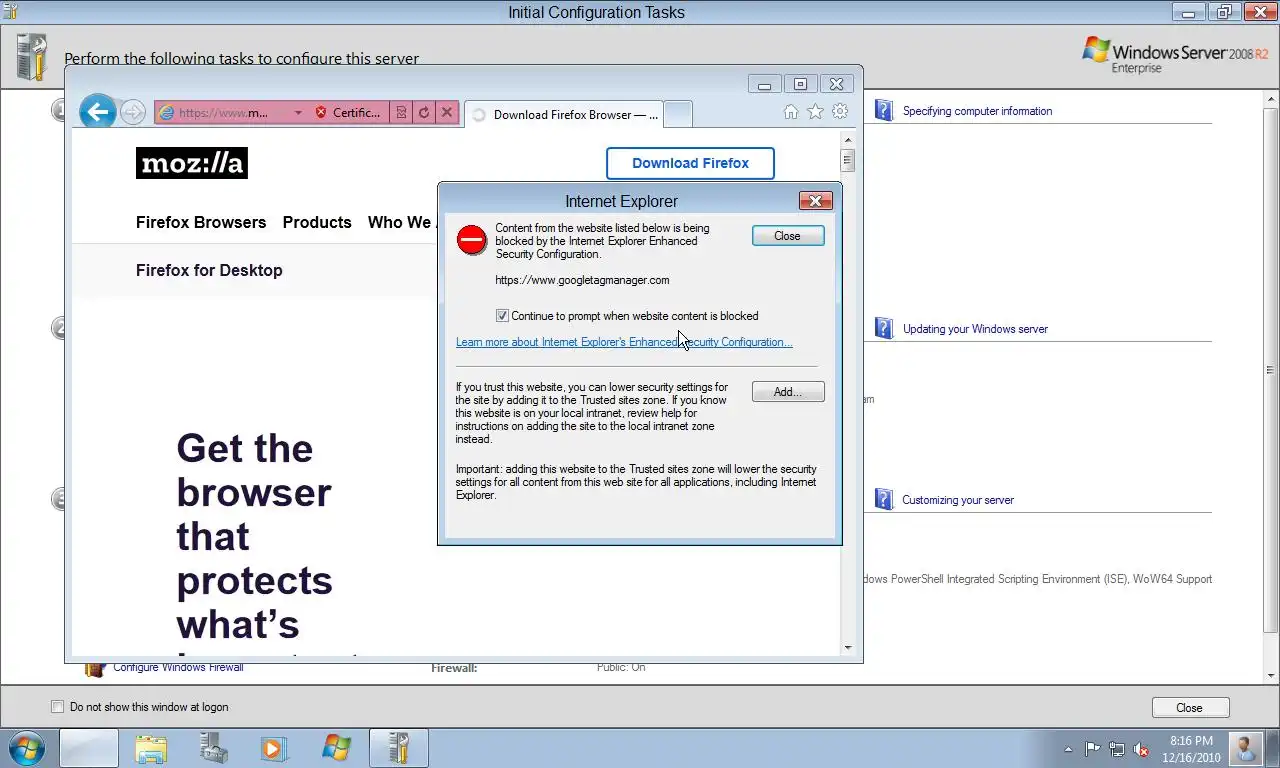The width and height of the screenshot is (1280, 768).
Task: Open the Products menu
Action: [x=317, y=222]
